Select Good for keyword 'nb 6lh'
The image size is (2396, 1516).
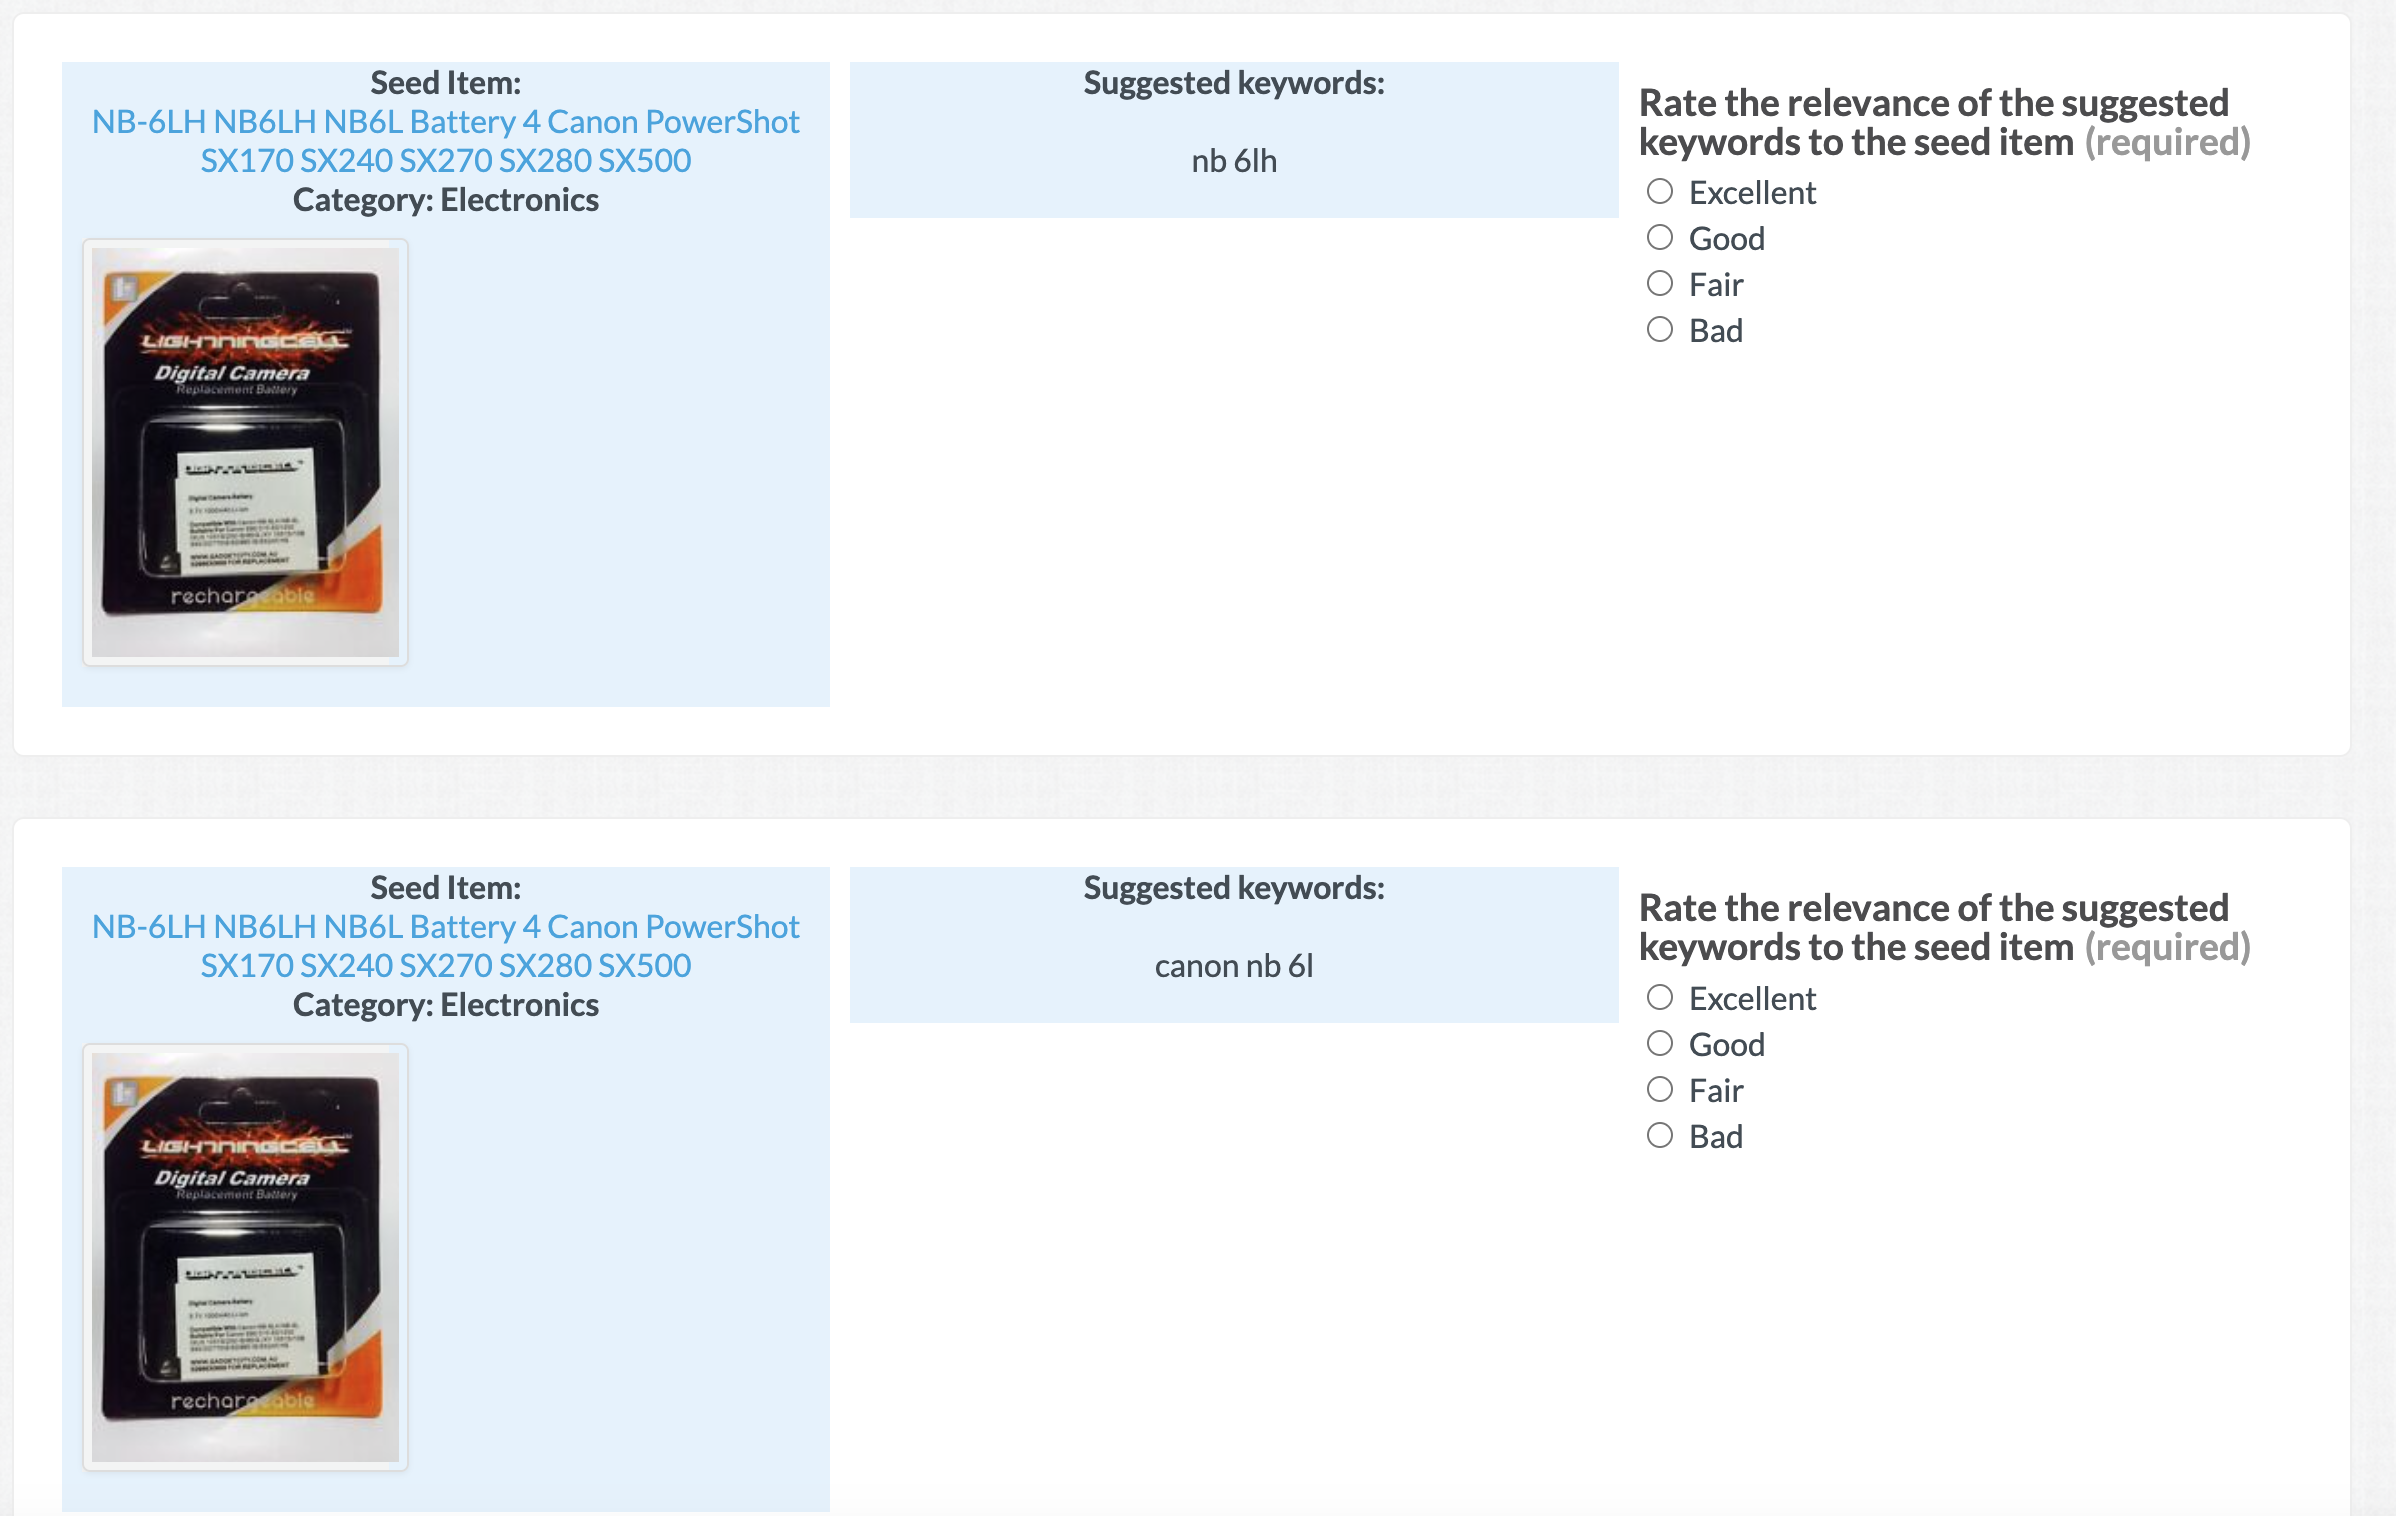1660,237
